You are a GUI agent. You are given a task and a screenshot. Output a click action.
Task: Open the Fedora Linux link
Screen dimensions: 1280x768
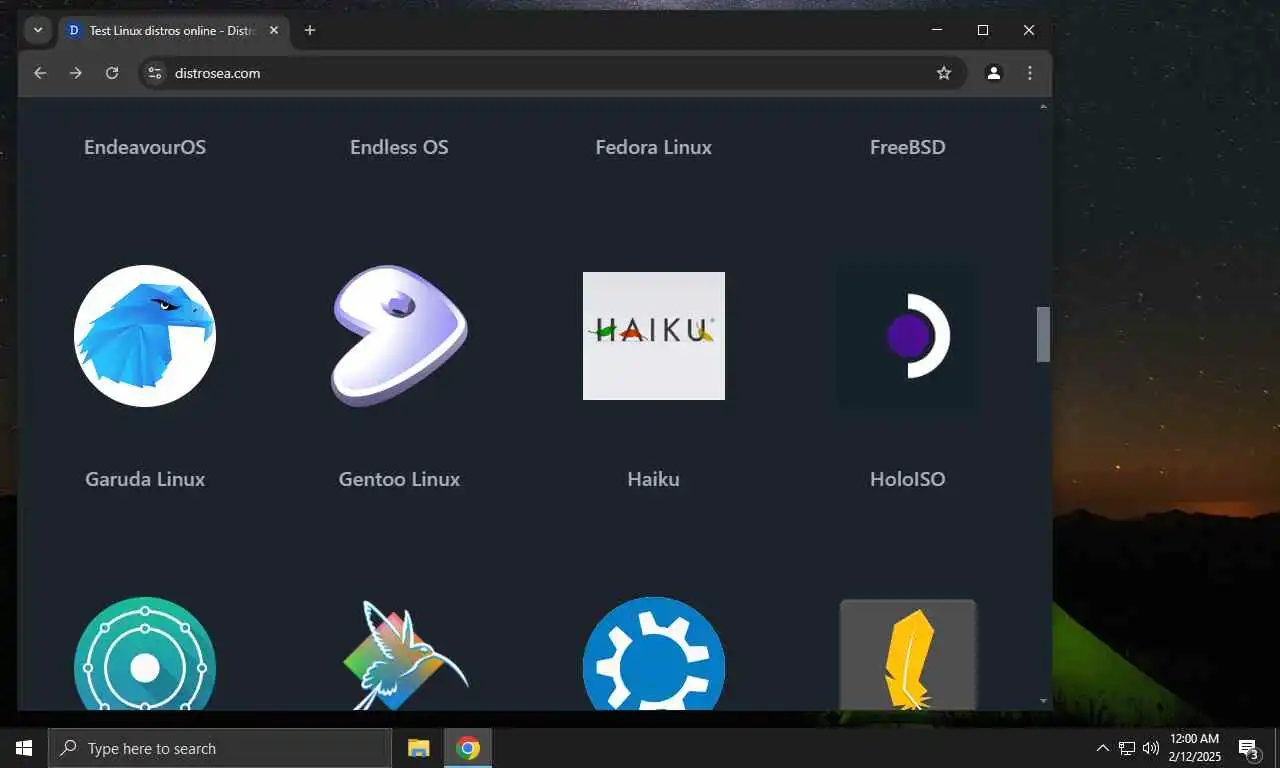pyautogui.click(x=654, y=147)
